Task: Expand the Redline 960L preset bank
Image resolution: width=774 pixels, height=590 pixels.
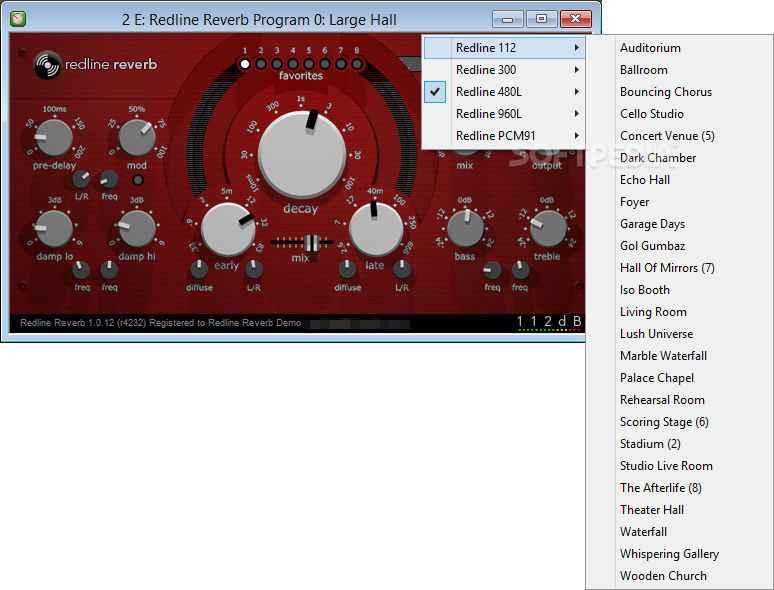Action: click(503, 114)
